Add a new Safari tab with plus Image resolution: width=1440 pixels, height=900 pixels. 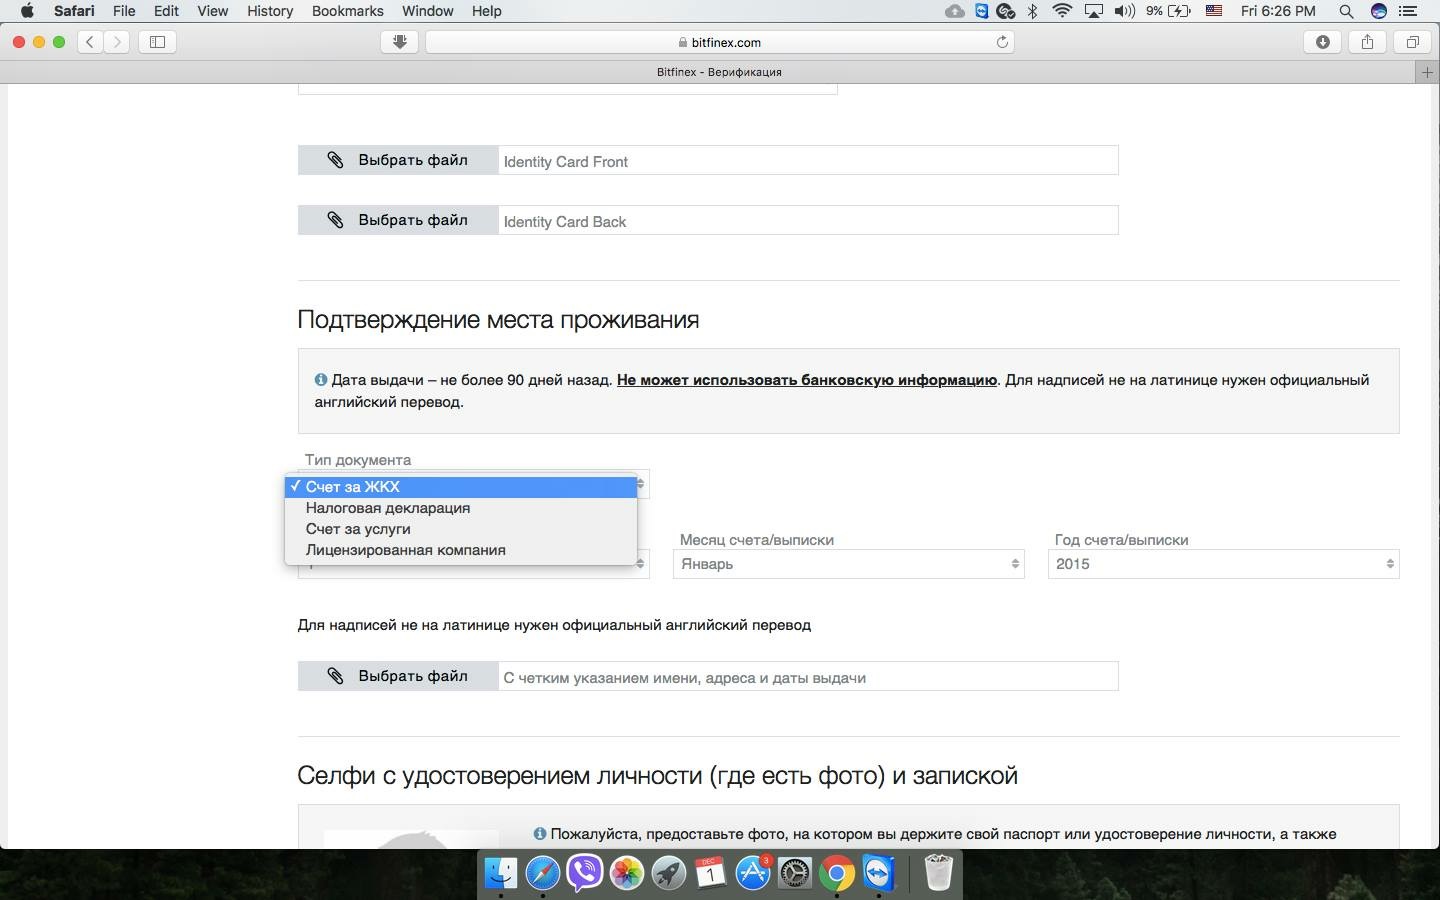coord(1427,72)
